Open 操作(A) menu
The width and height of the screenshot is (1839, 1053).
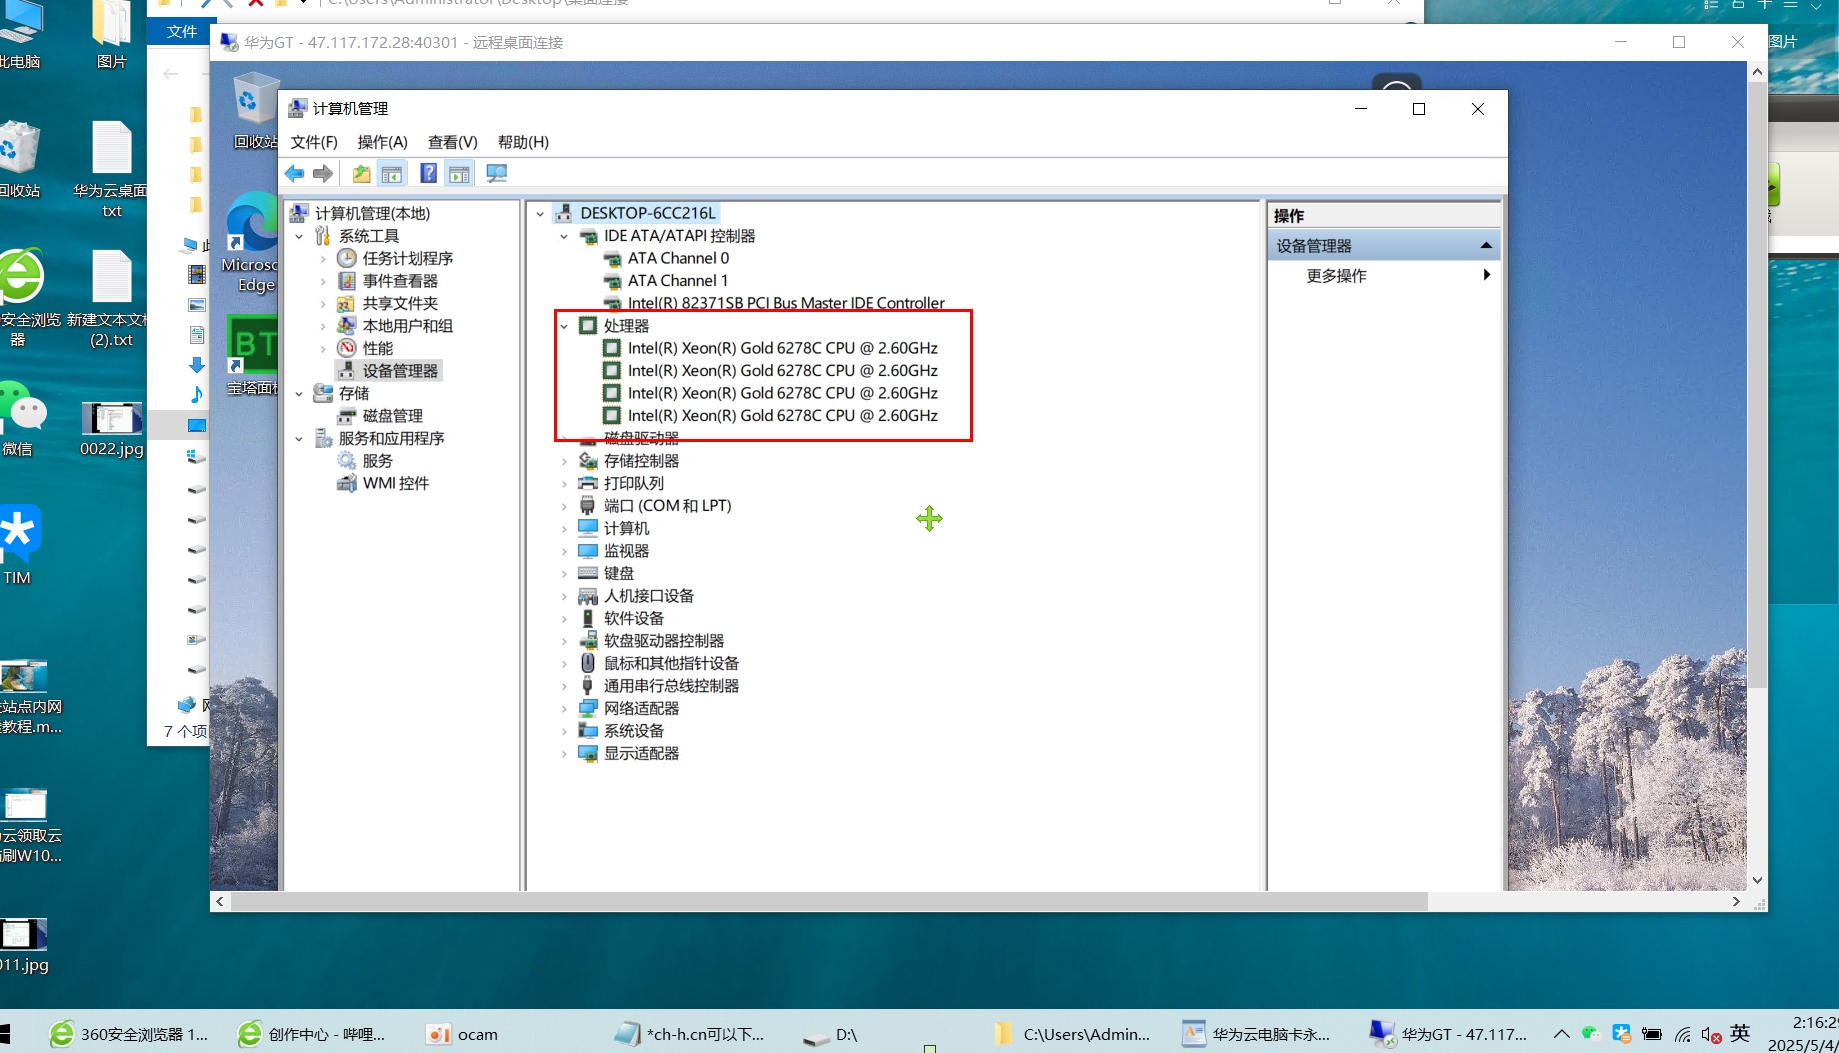coord(382,142)
